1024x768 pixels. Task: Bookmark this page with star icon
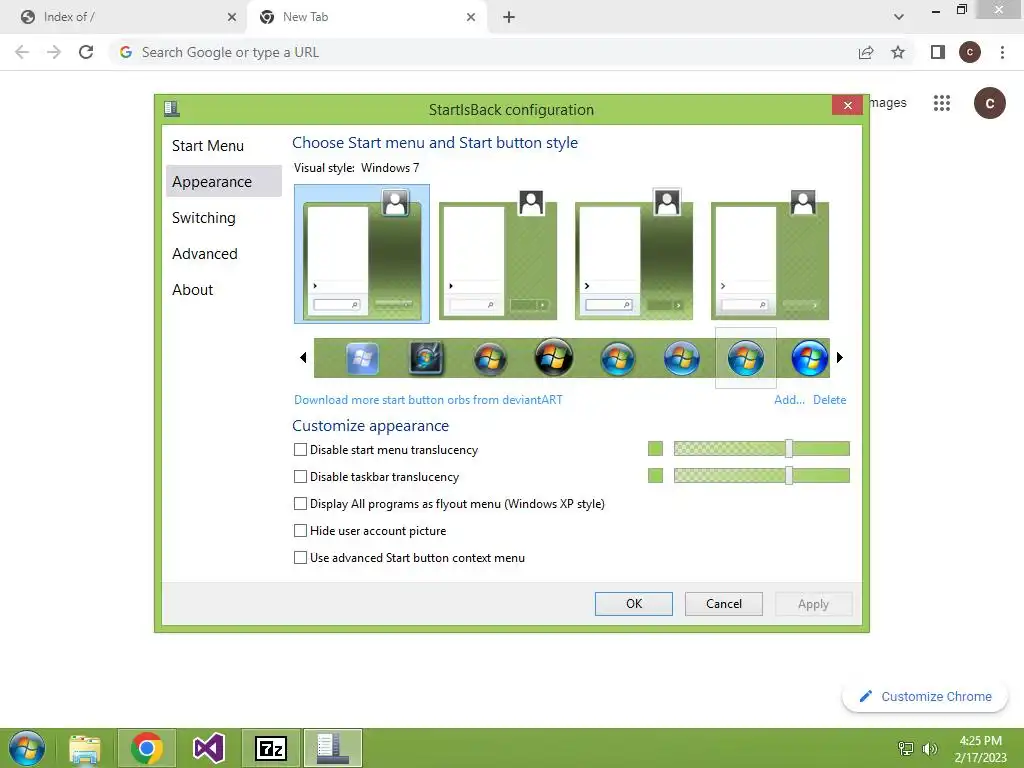[898, 52]
